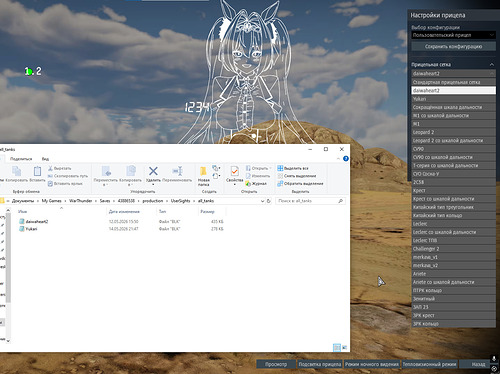Expand the address bar history dropdown
Image resolution: width=500 pixels, height=374 pixels.
[262, 201]
